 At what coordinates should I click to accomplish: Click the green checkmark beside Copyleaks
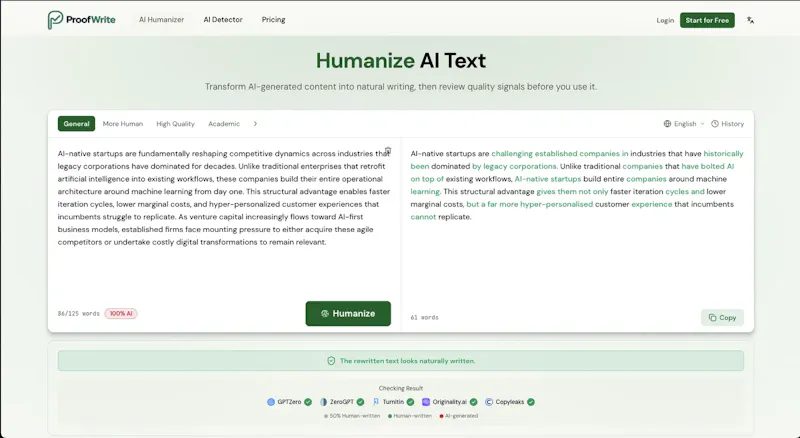[531, 402]
